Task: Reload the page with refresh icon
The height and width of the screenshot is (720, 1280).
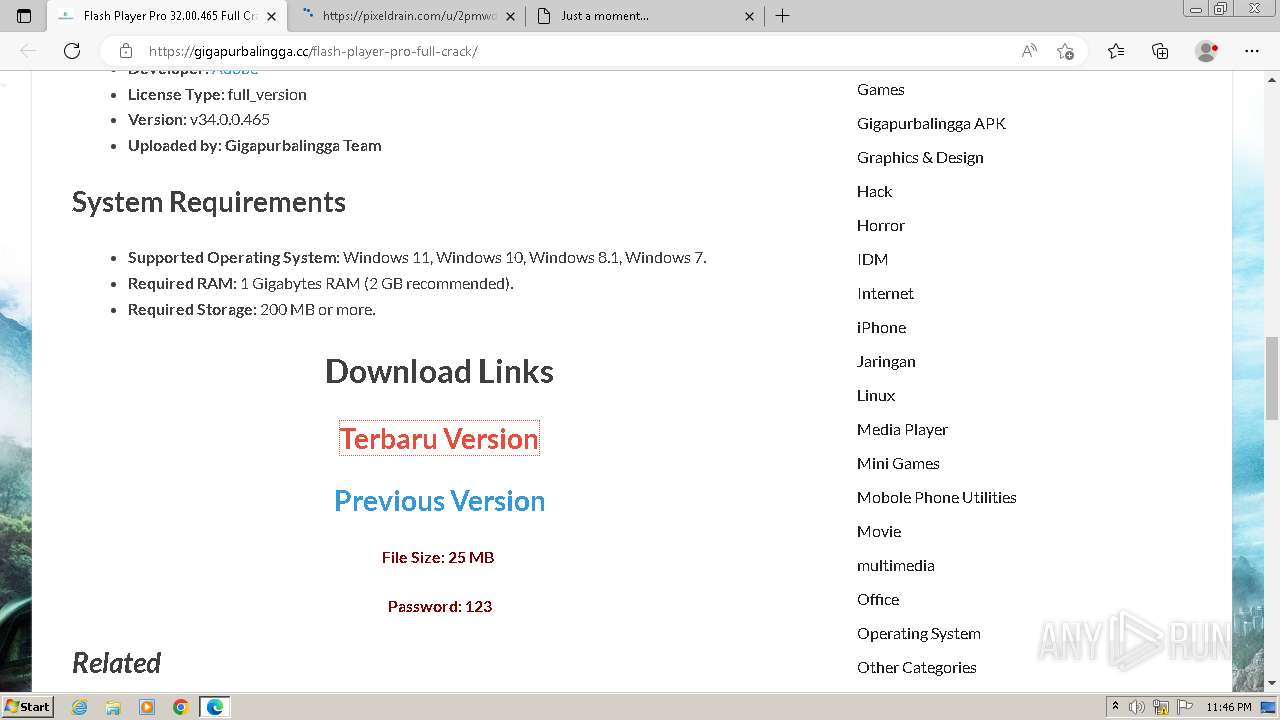Action: (72, 51)
